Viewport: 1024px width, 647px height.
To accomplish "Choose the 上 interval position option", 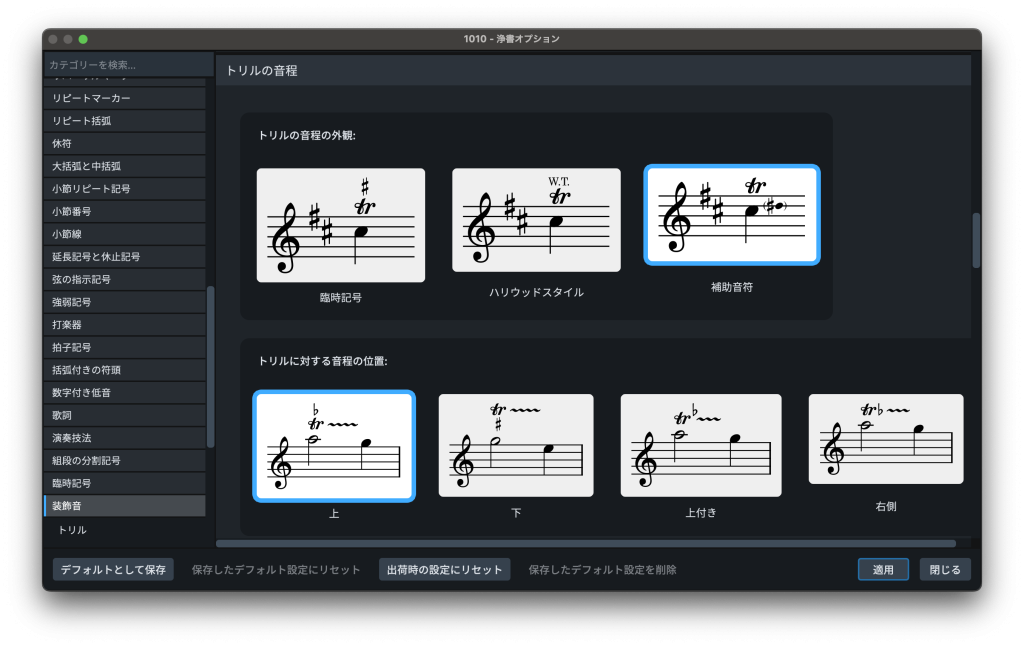I will pos(333,446).
